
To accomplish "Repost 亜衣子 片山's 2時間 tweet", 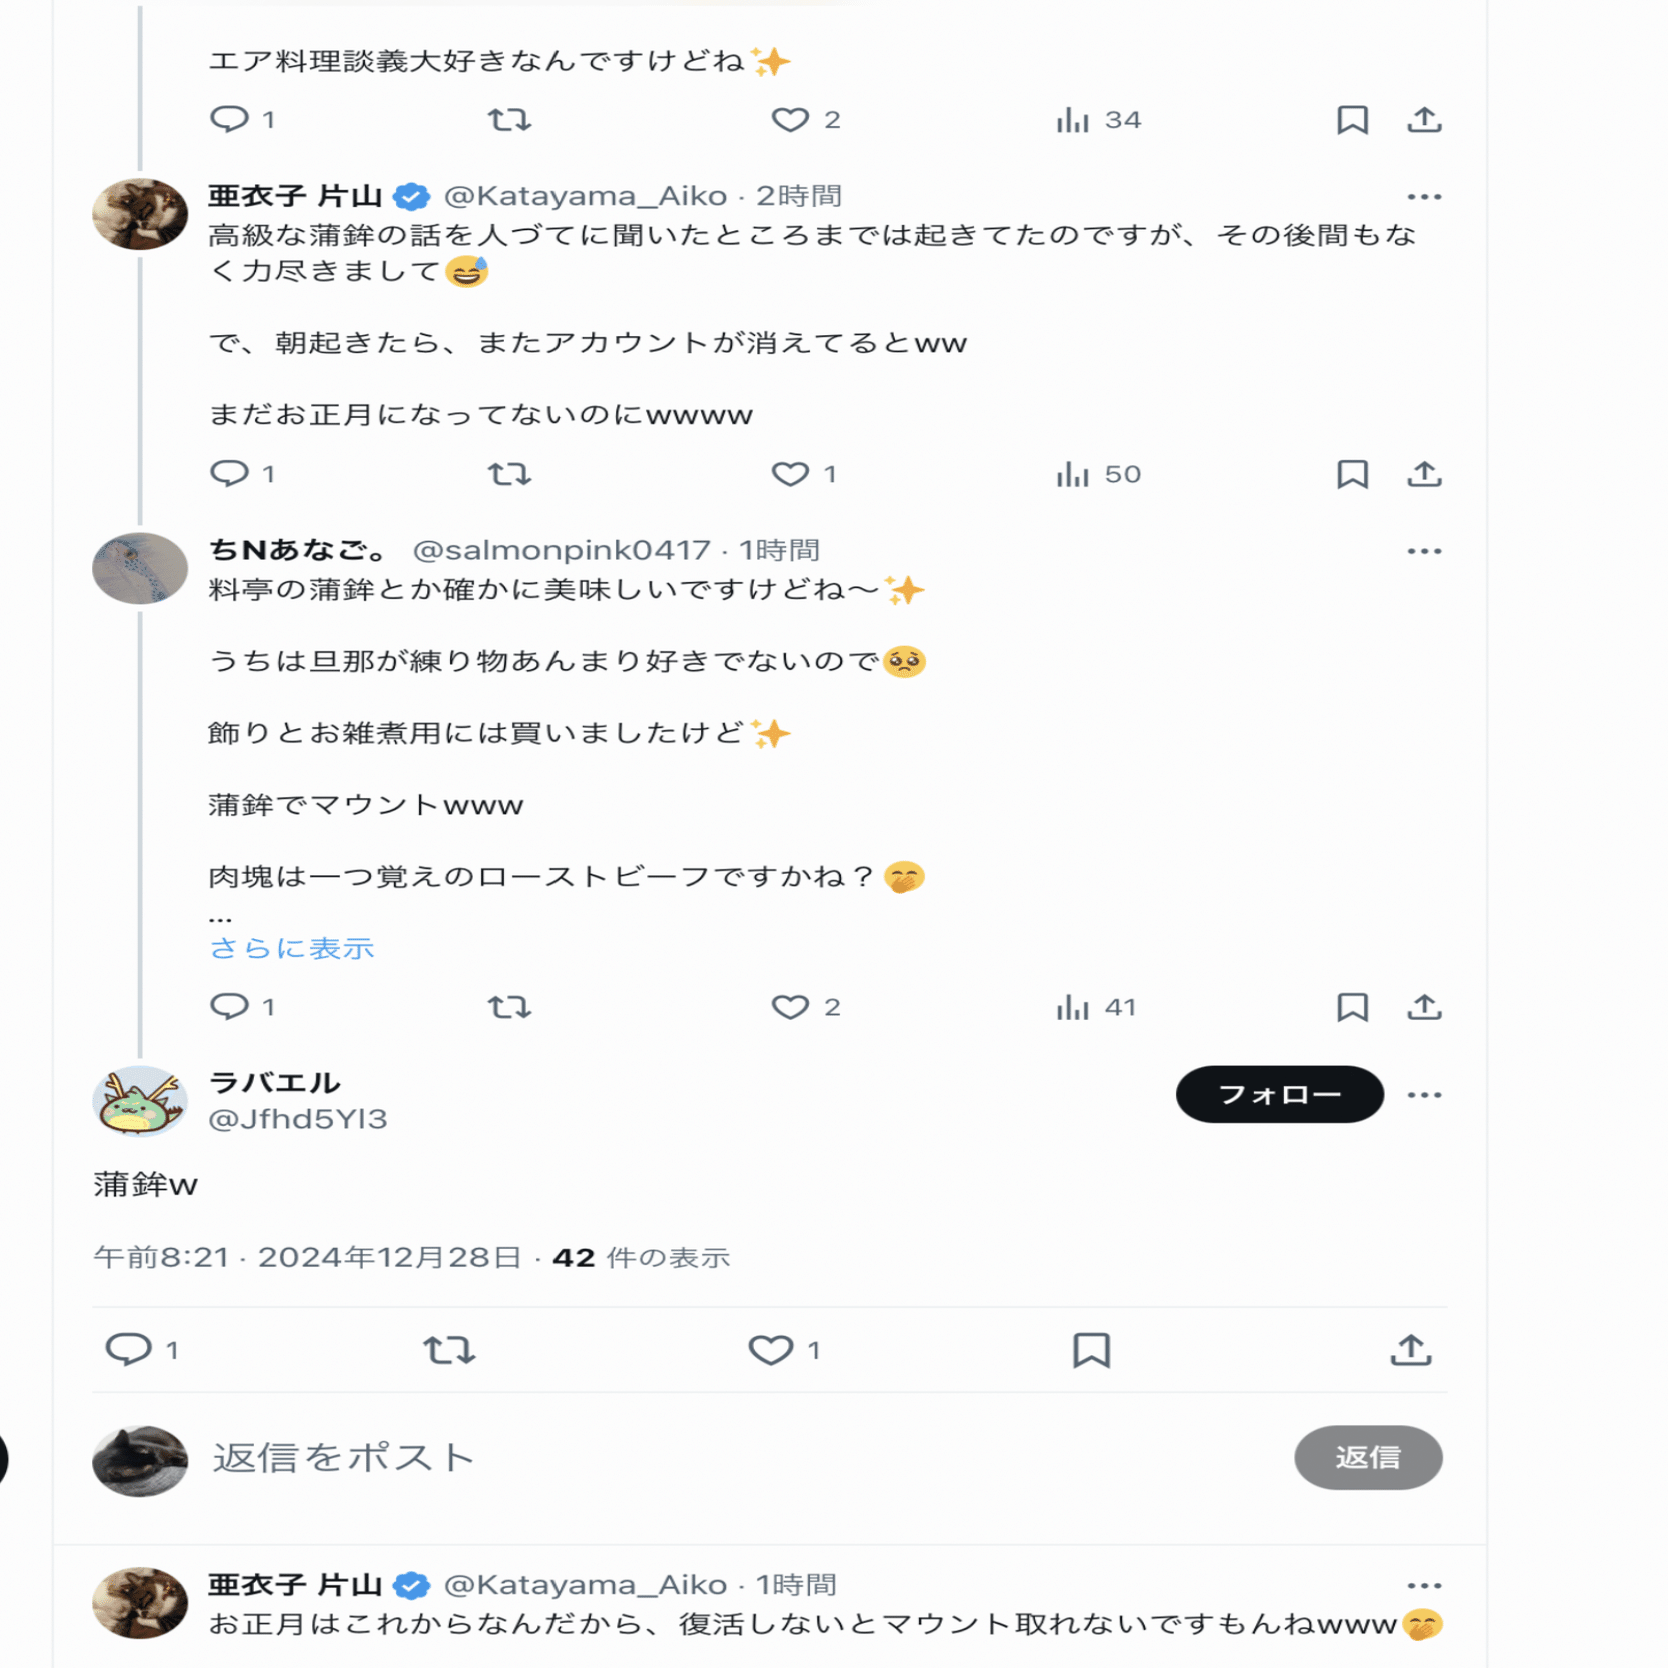I will point(509,473).
